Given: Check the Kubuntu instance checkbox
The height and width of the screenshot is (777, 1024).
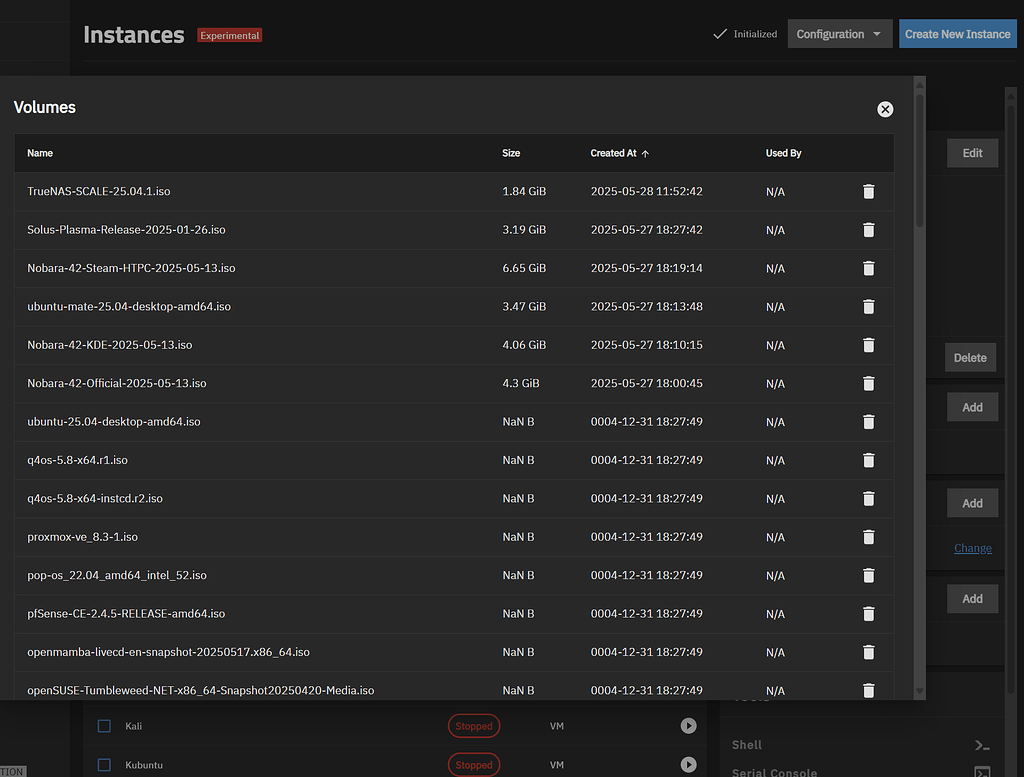Looking at the screenshot, I should tap(104, 765).
